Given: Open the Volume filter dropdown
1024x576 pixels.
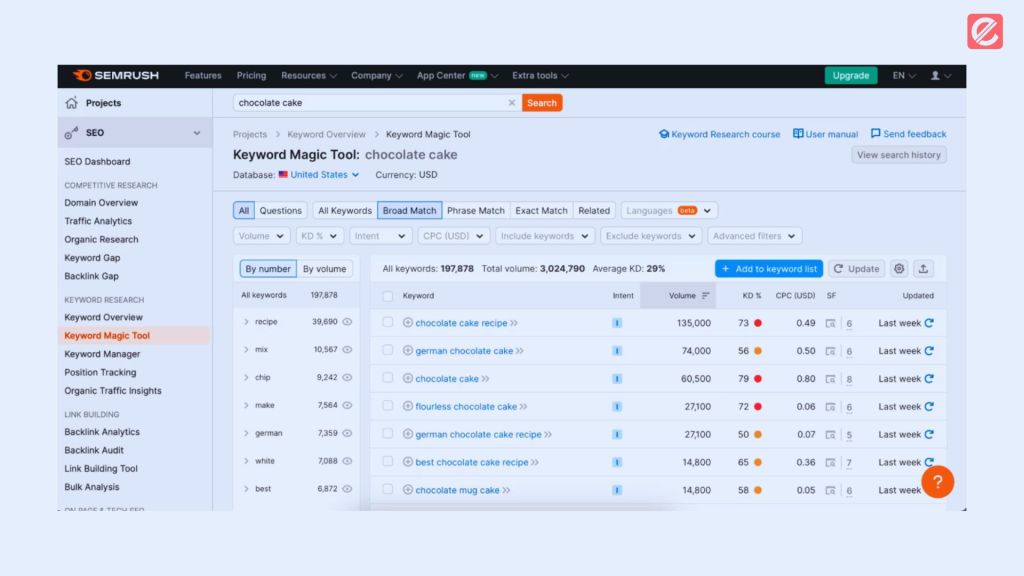Looking at the screenshot, I should 261,236.
